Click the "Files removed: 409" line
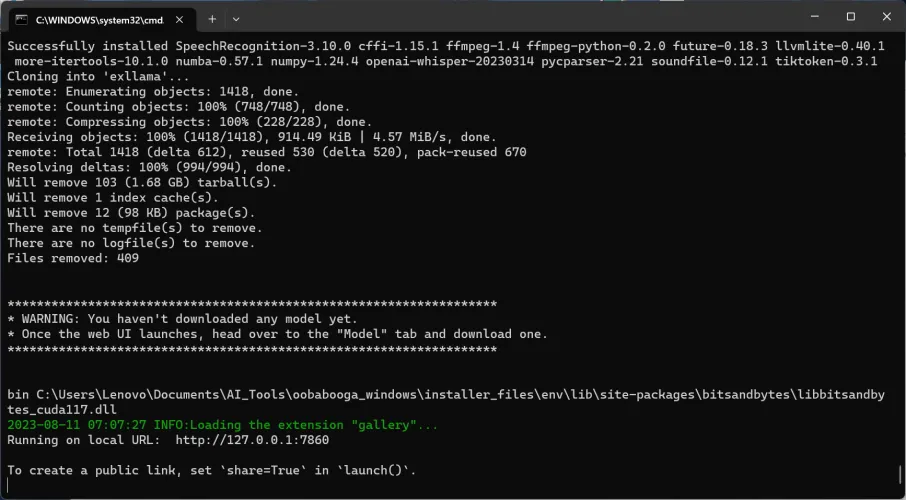This screenshot has width=906, height=500. click(73, 258)
